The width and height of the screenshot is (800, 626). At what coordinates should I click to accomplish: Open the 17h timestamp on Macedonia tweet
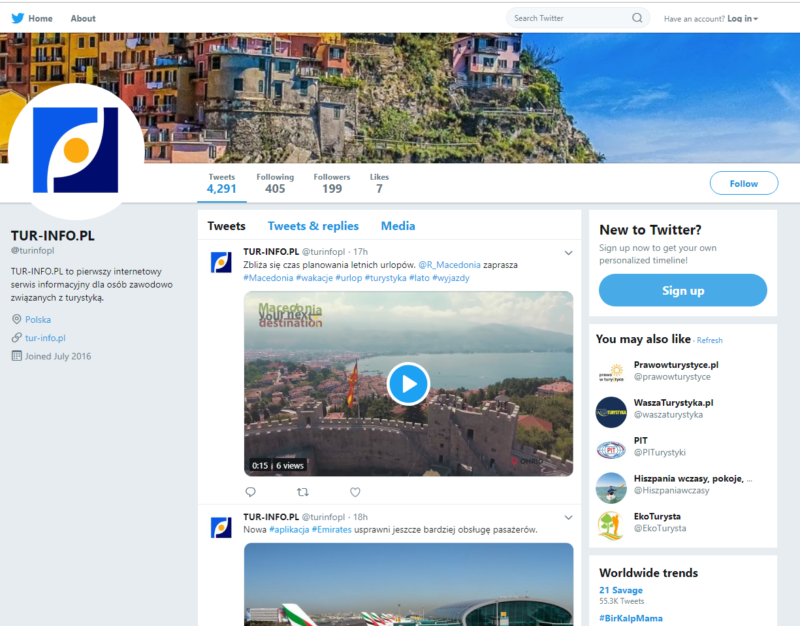360,252
